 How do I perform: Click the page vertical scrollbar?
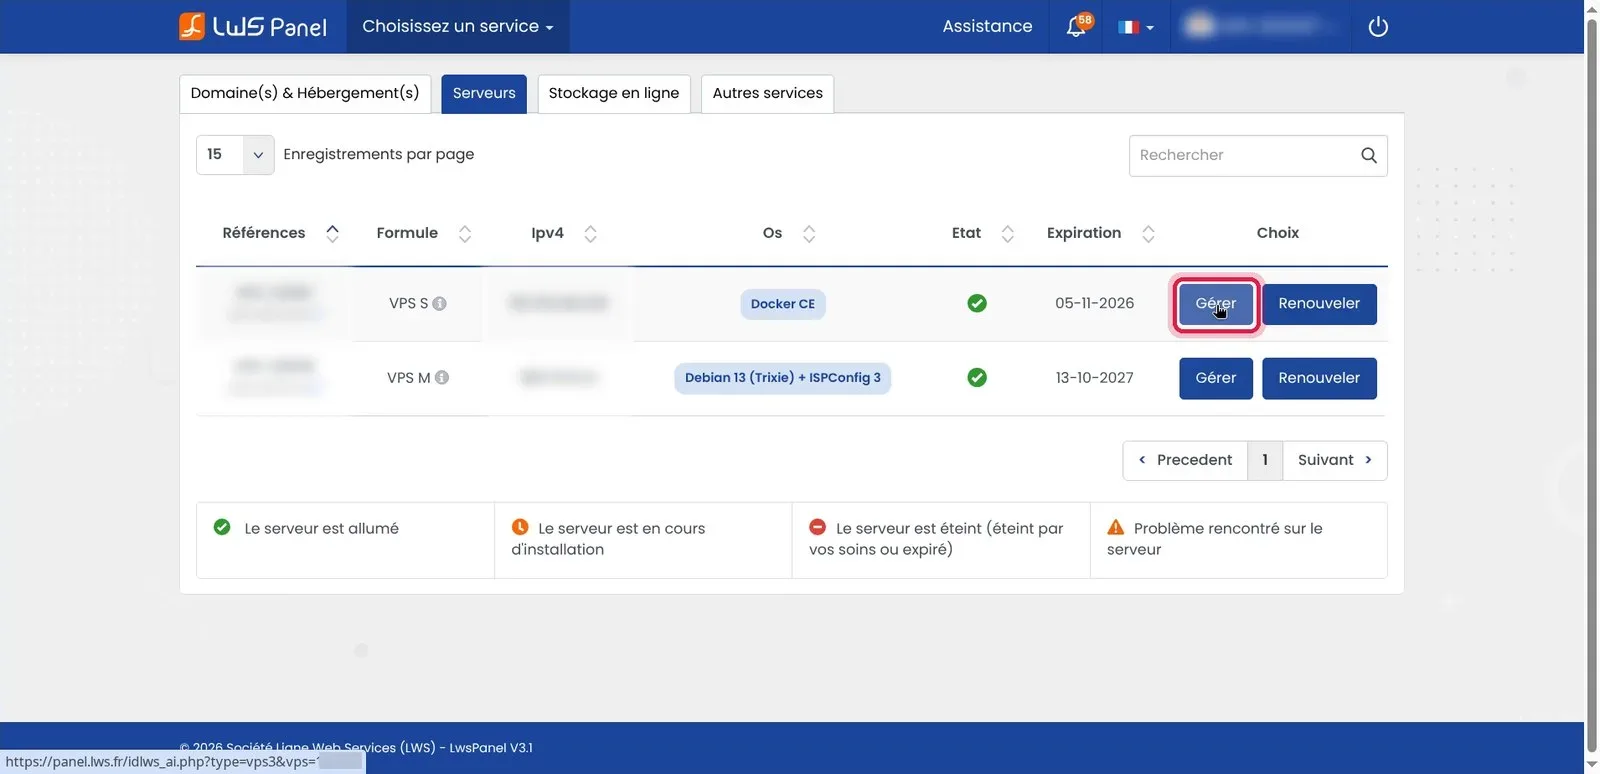click(1592, 387)
